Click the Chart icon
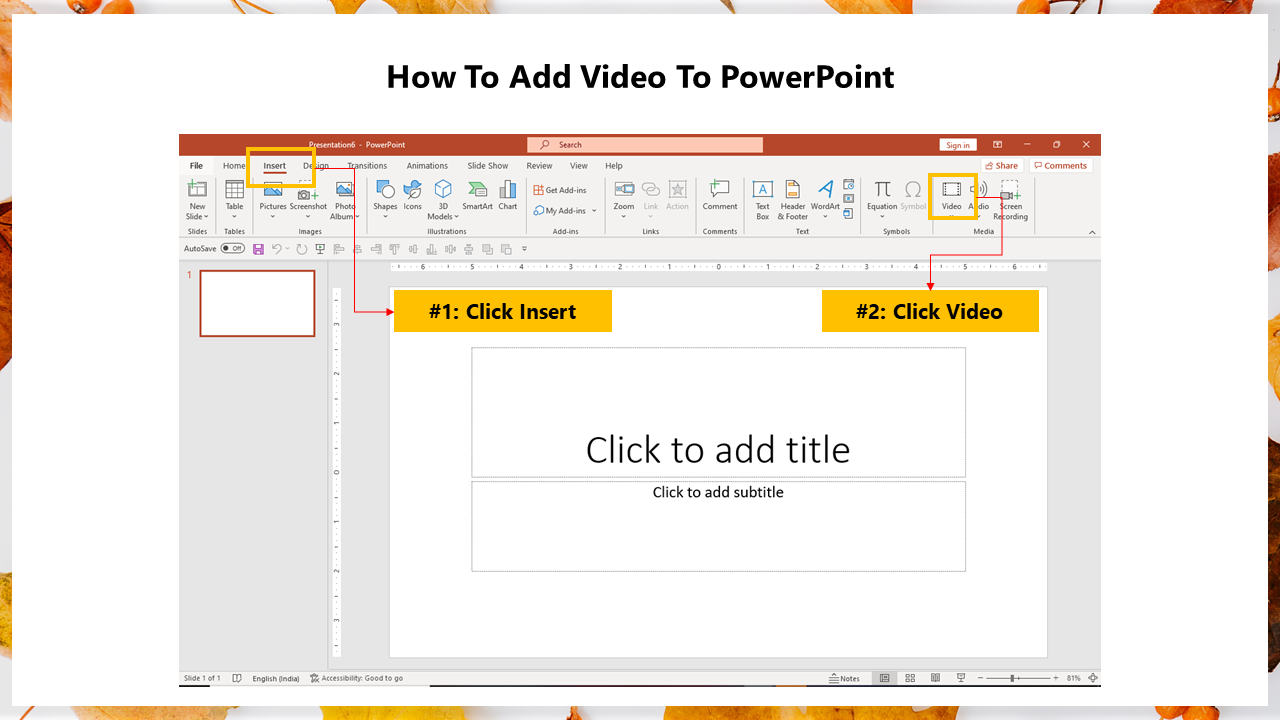 (x=508, y=189)
